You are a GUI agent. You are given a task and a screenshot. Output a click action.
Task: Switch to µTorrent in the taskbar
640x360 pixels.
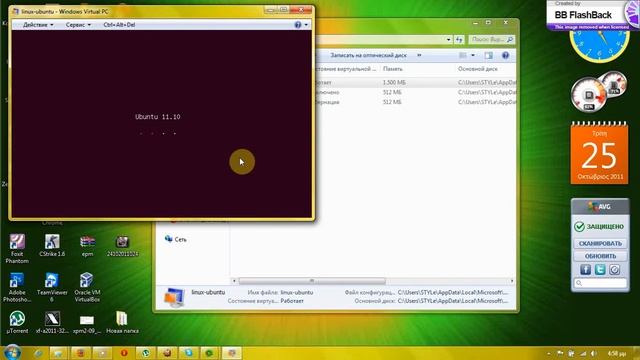145,353
